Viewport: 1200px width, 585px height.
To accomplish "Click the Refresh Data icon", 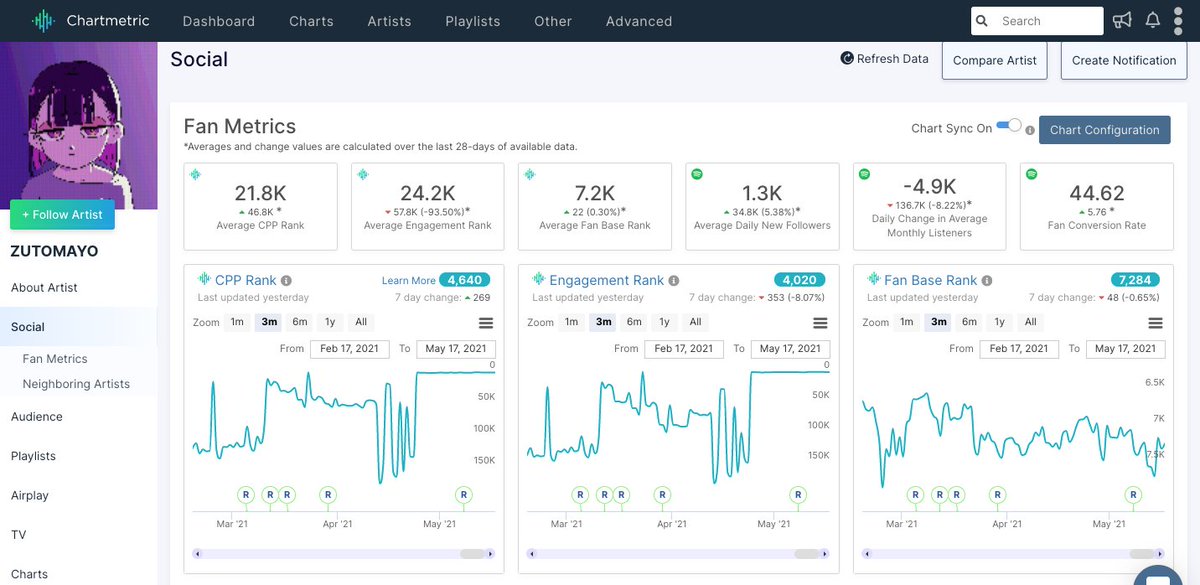I will pyautogui.click(x=847, y=59).
